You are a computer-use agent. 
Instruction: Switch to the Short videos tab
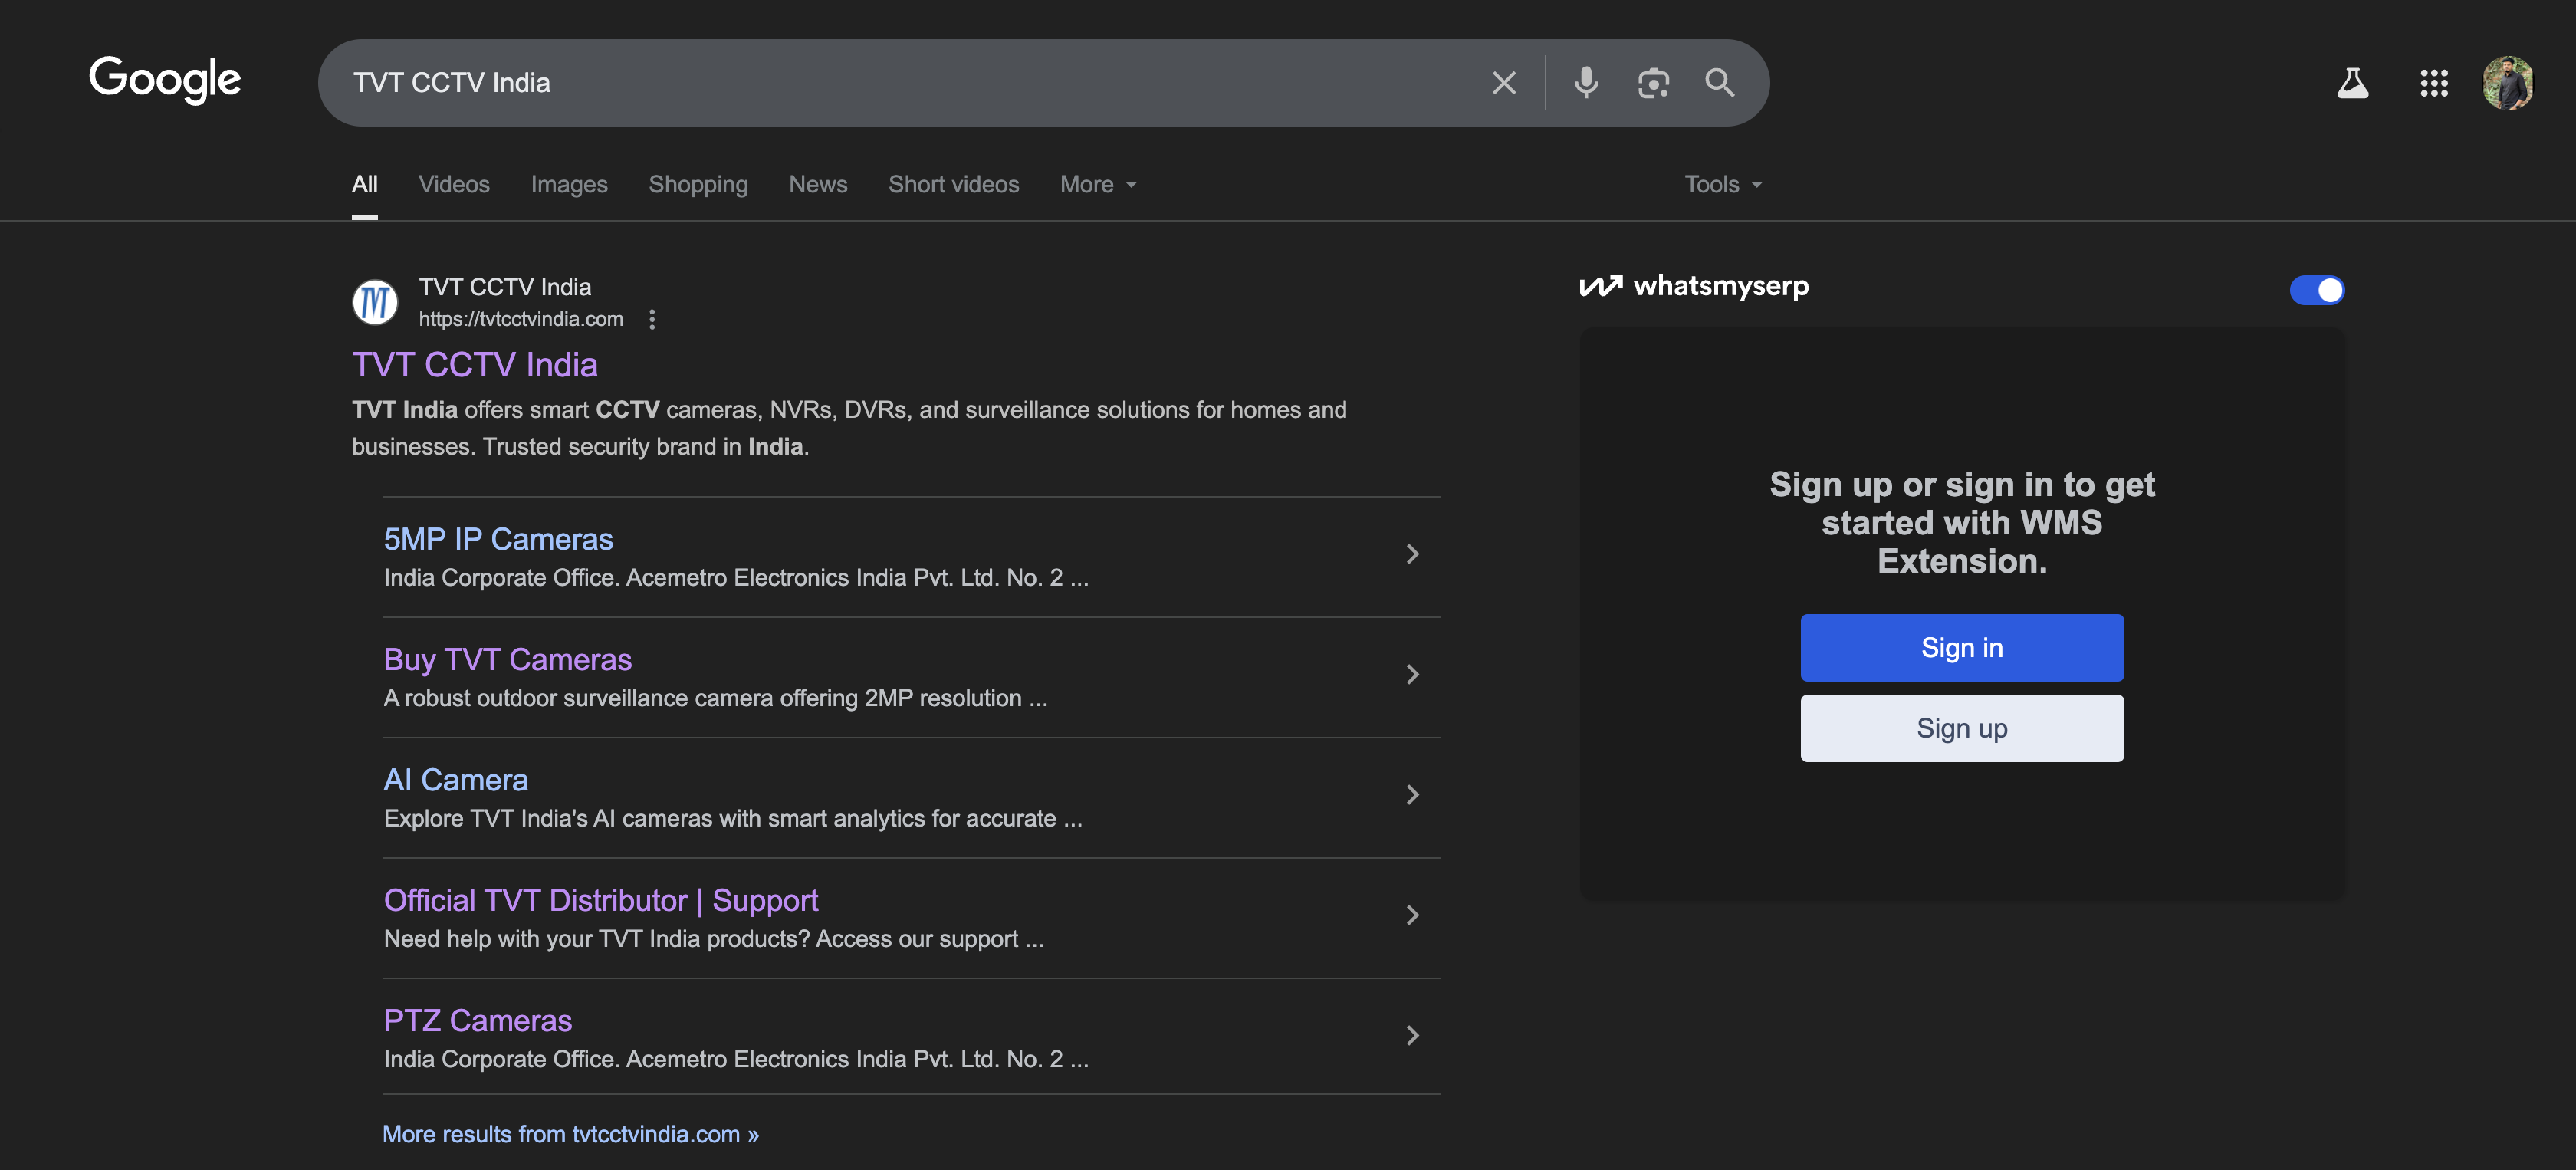pyautogui.click(x=953, y=185)
